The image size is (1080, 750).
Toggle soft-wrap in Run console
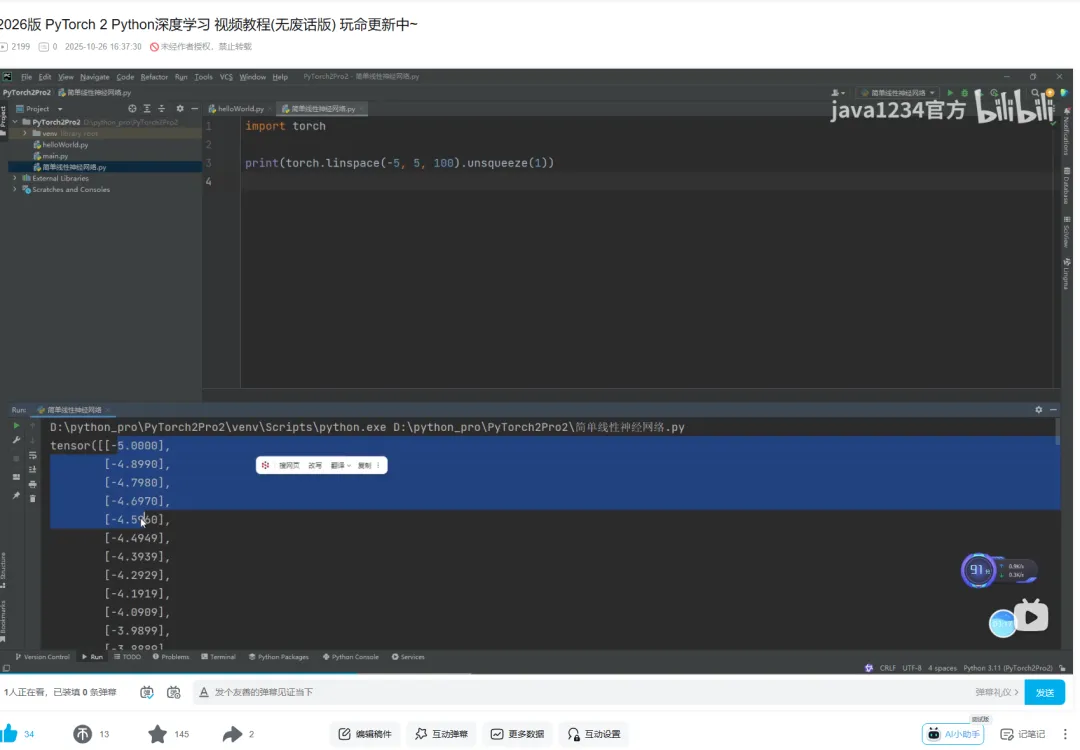point(32,455)
